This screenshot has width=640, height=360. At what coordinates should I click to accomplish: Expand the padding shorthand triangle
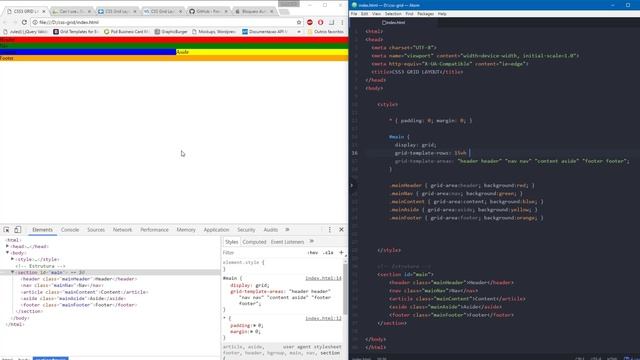pyautogui.click(x=255, y=326)
